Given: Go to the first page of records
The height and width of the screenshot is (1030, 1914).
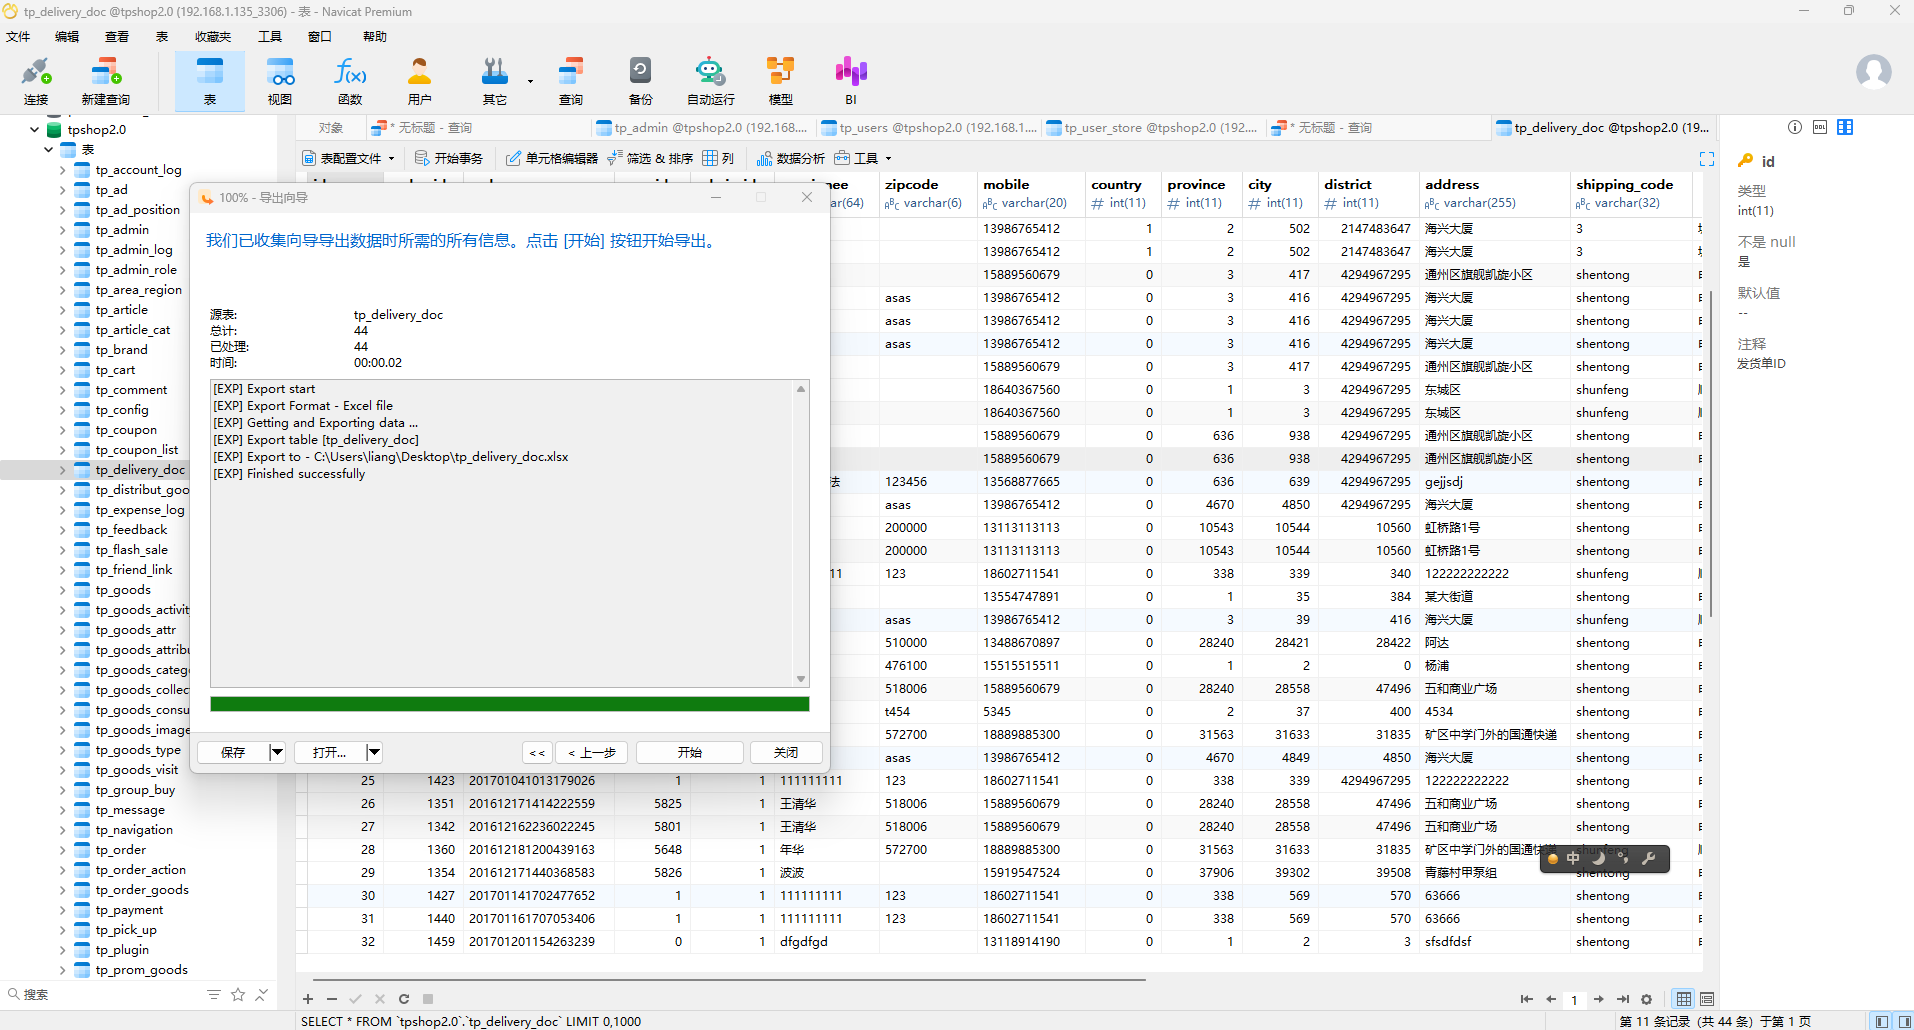Looking at the screenshot, I should [x=1526, y=999].
